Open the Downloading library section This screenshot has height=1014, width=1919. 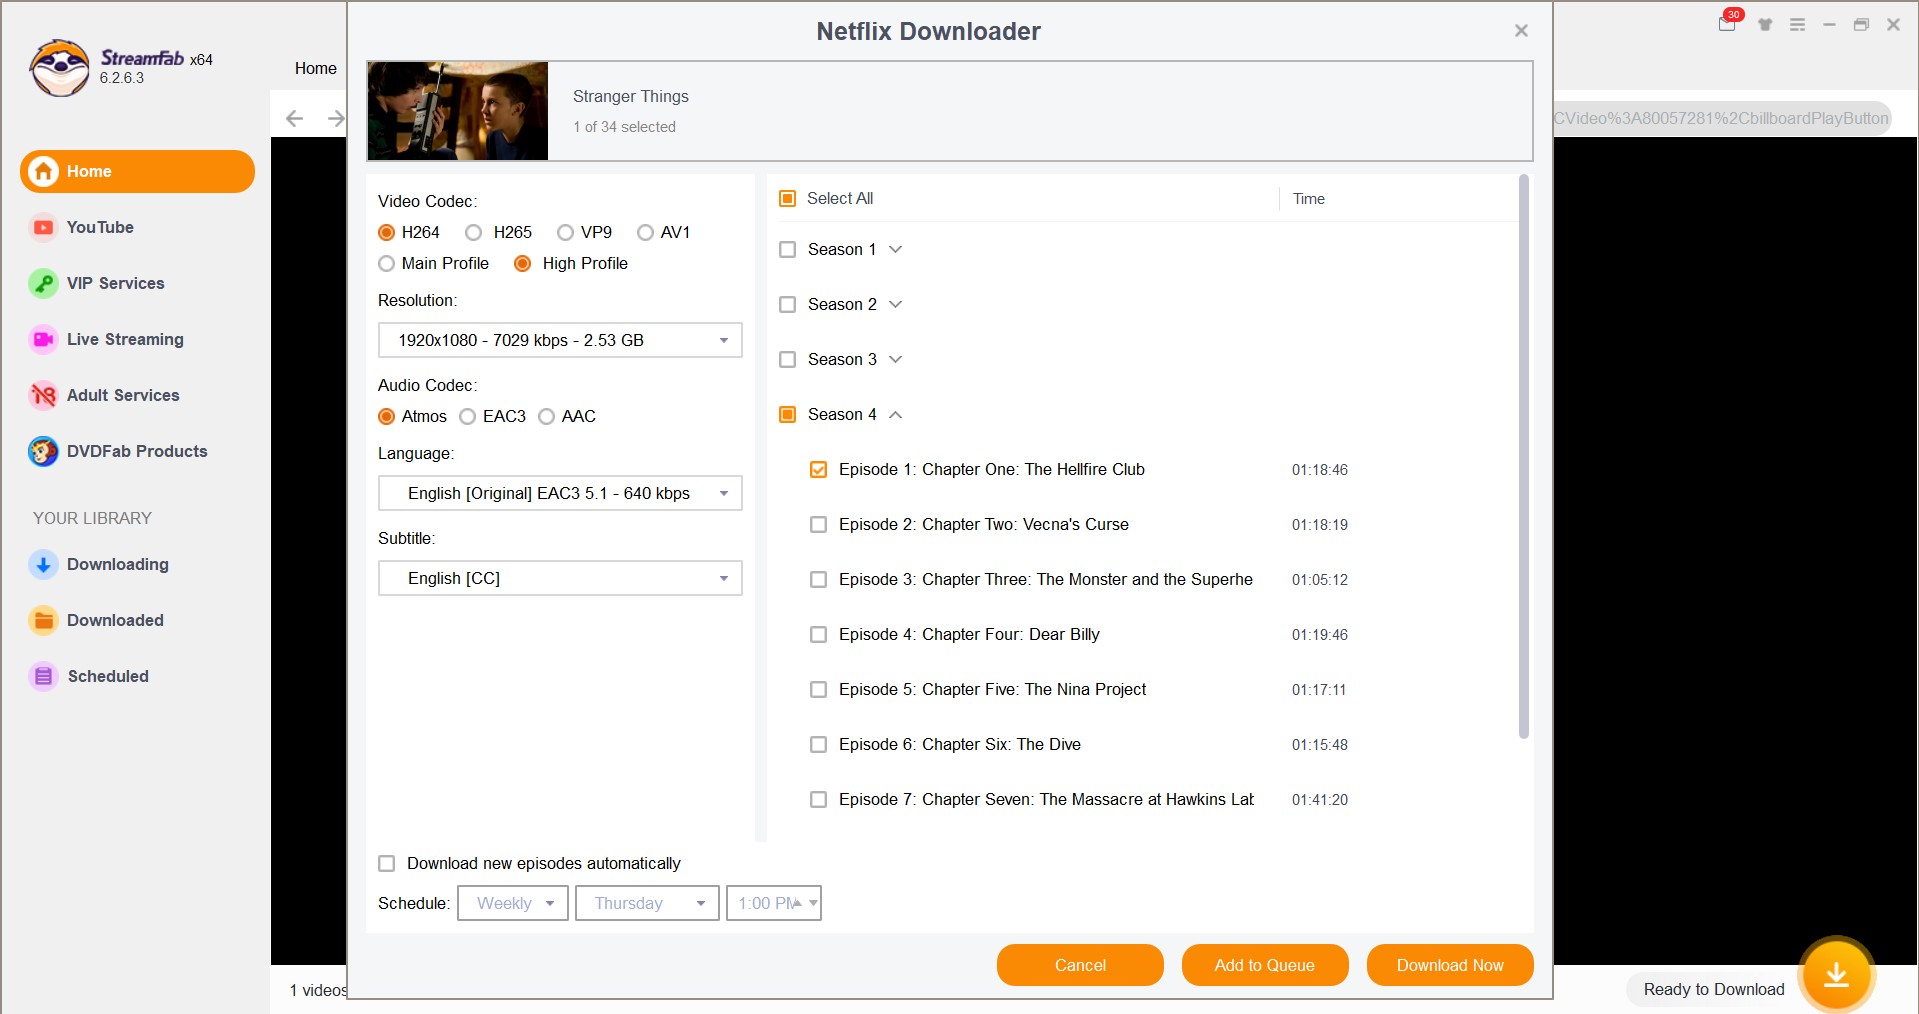pyautogui.click(x=117, y=564)
